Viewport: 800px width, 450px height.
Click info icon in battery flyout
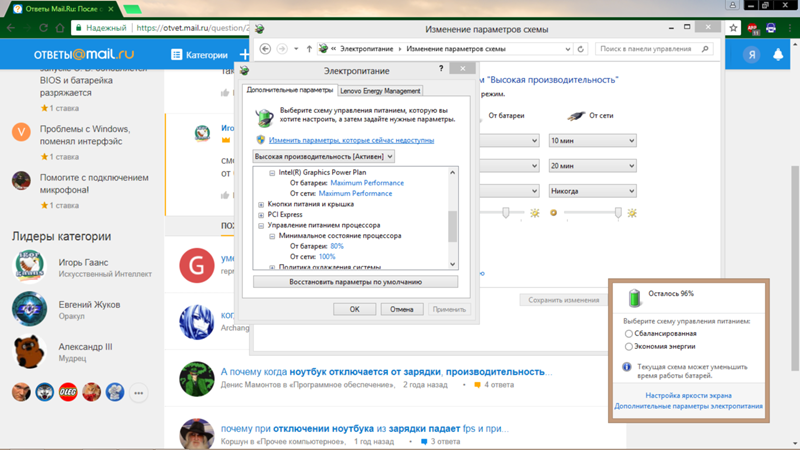[627, 367]
